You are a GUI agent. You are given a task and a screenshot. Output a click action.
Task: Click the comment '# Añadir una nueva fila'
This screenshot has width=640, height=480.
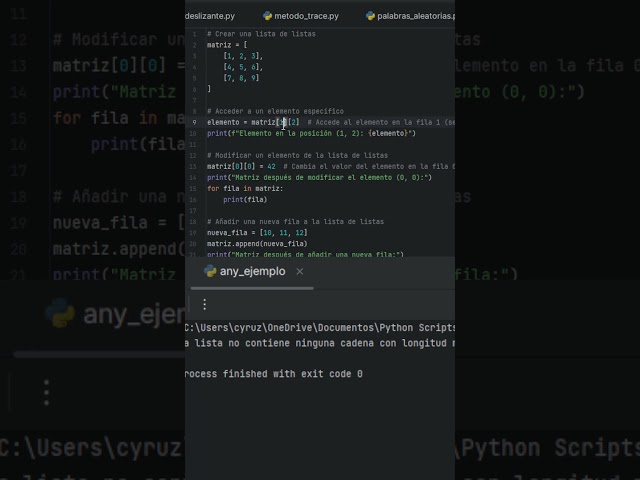pyautogui.click(x=296, y=221)
